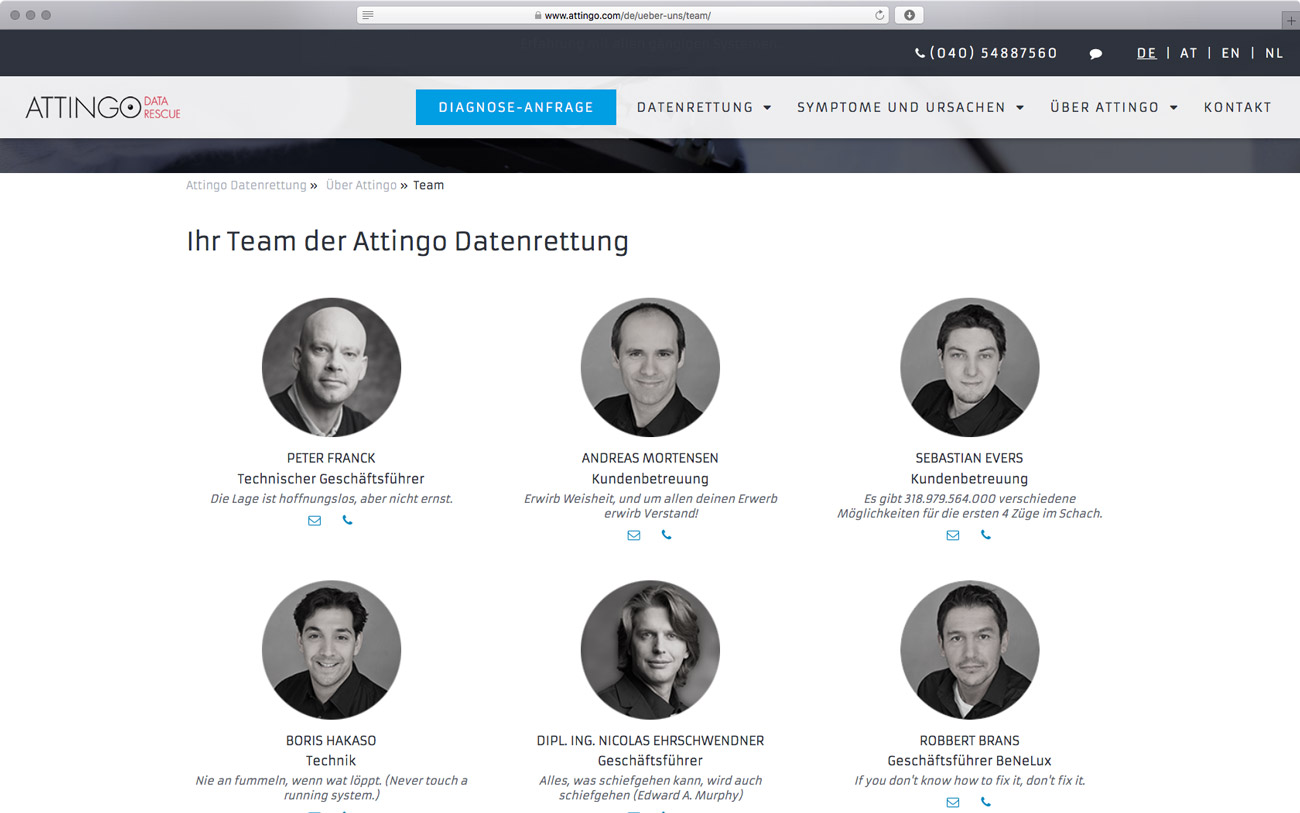Click the title Geschäftsführer BeNeLux
The width and height of the screenshot is (1300, 813).
point(969,761)
